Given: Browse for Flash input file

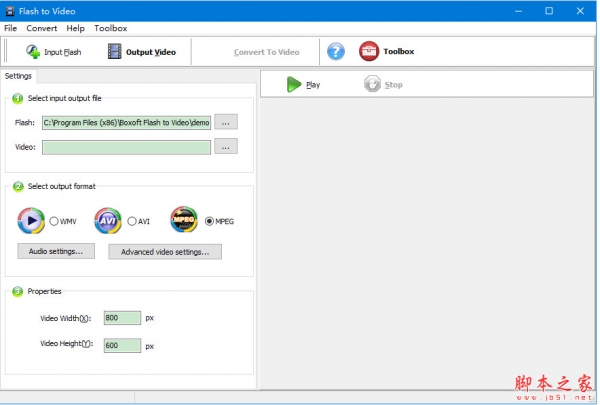Looking at the screenshot, I should pos(226,122).
